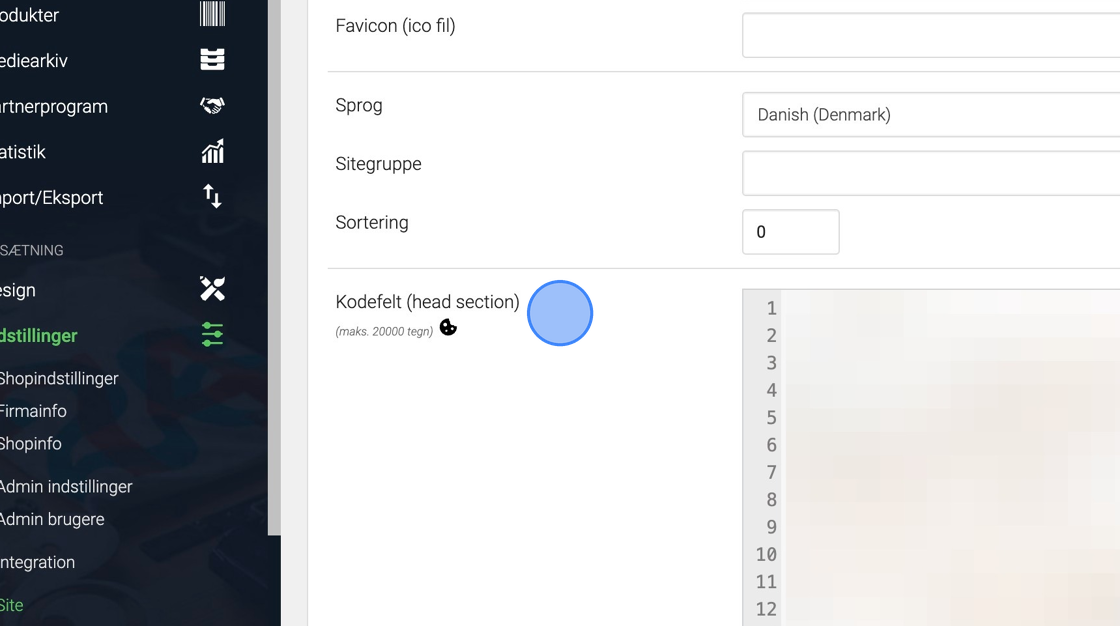Go to Shopinfo settings page
Image resolution: width=1120 pixels, height=626 pixels.
(x=31, y=443)
